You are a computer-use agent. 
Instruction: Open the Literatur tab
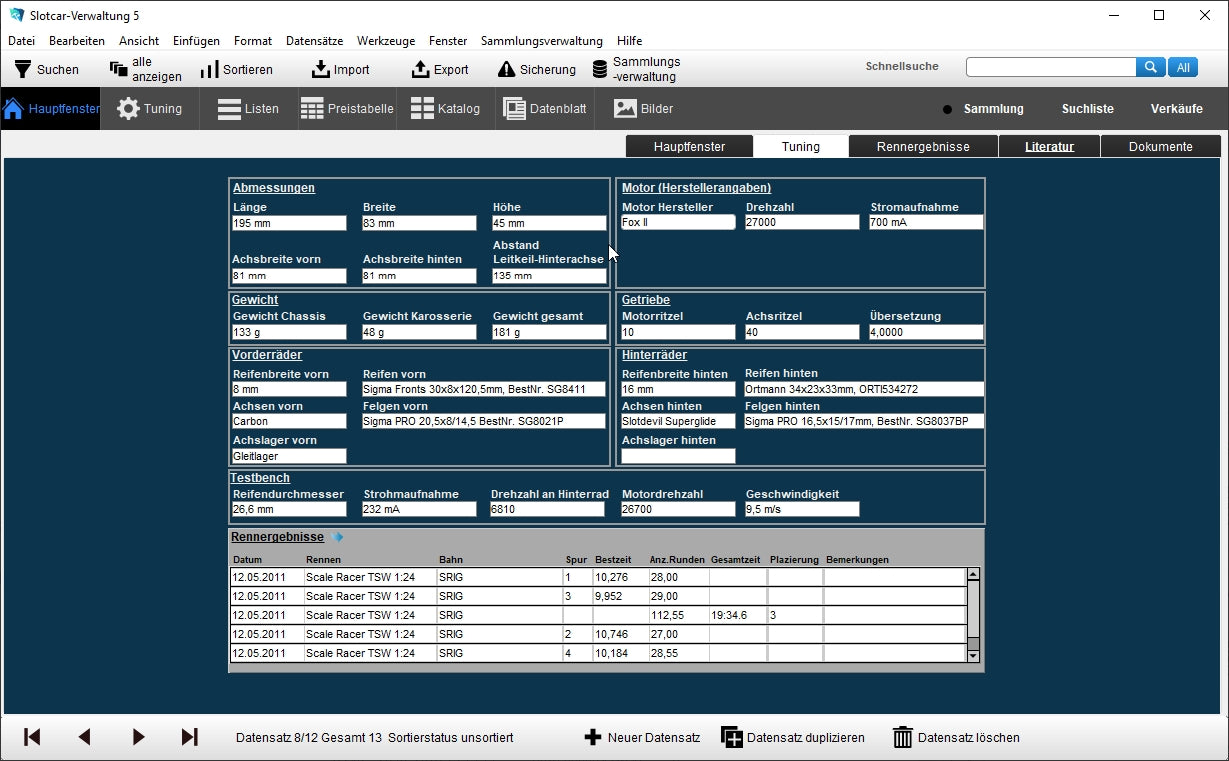click(1049, 146)
